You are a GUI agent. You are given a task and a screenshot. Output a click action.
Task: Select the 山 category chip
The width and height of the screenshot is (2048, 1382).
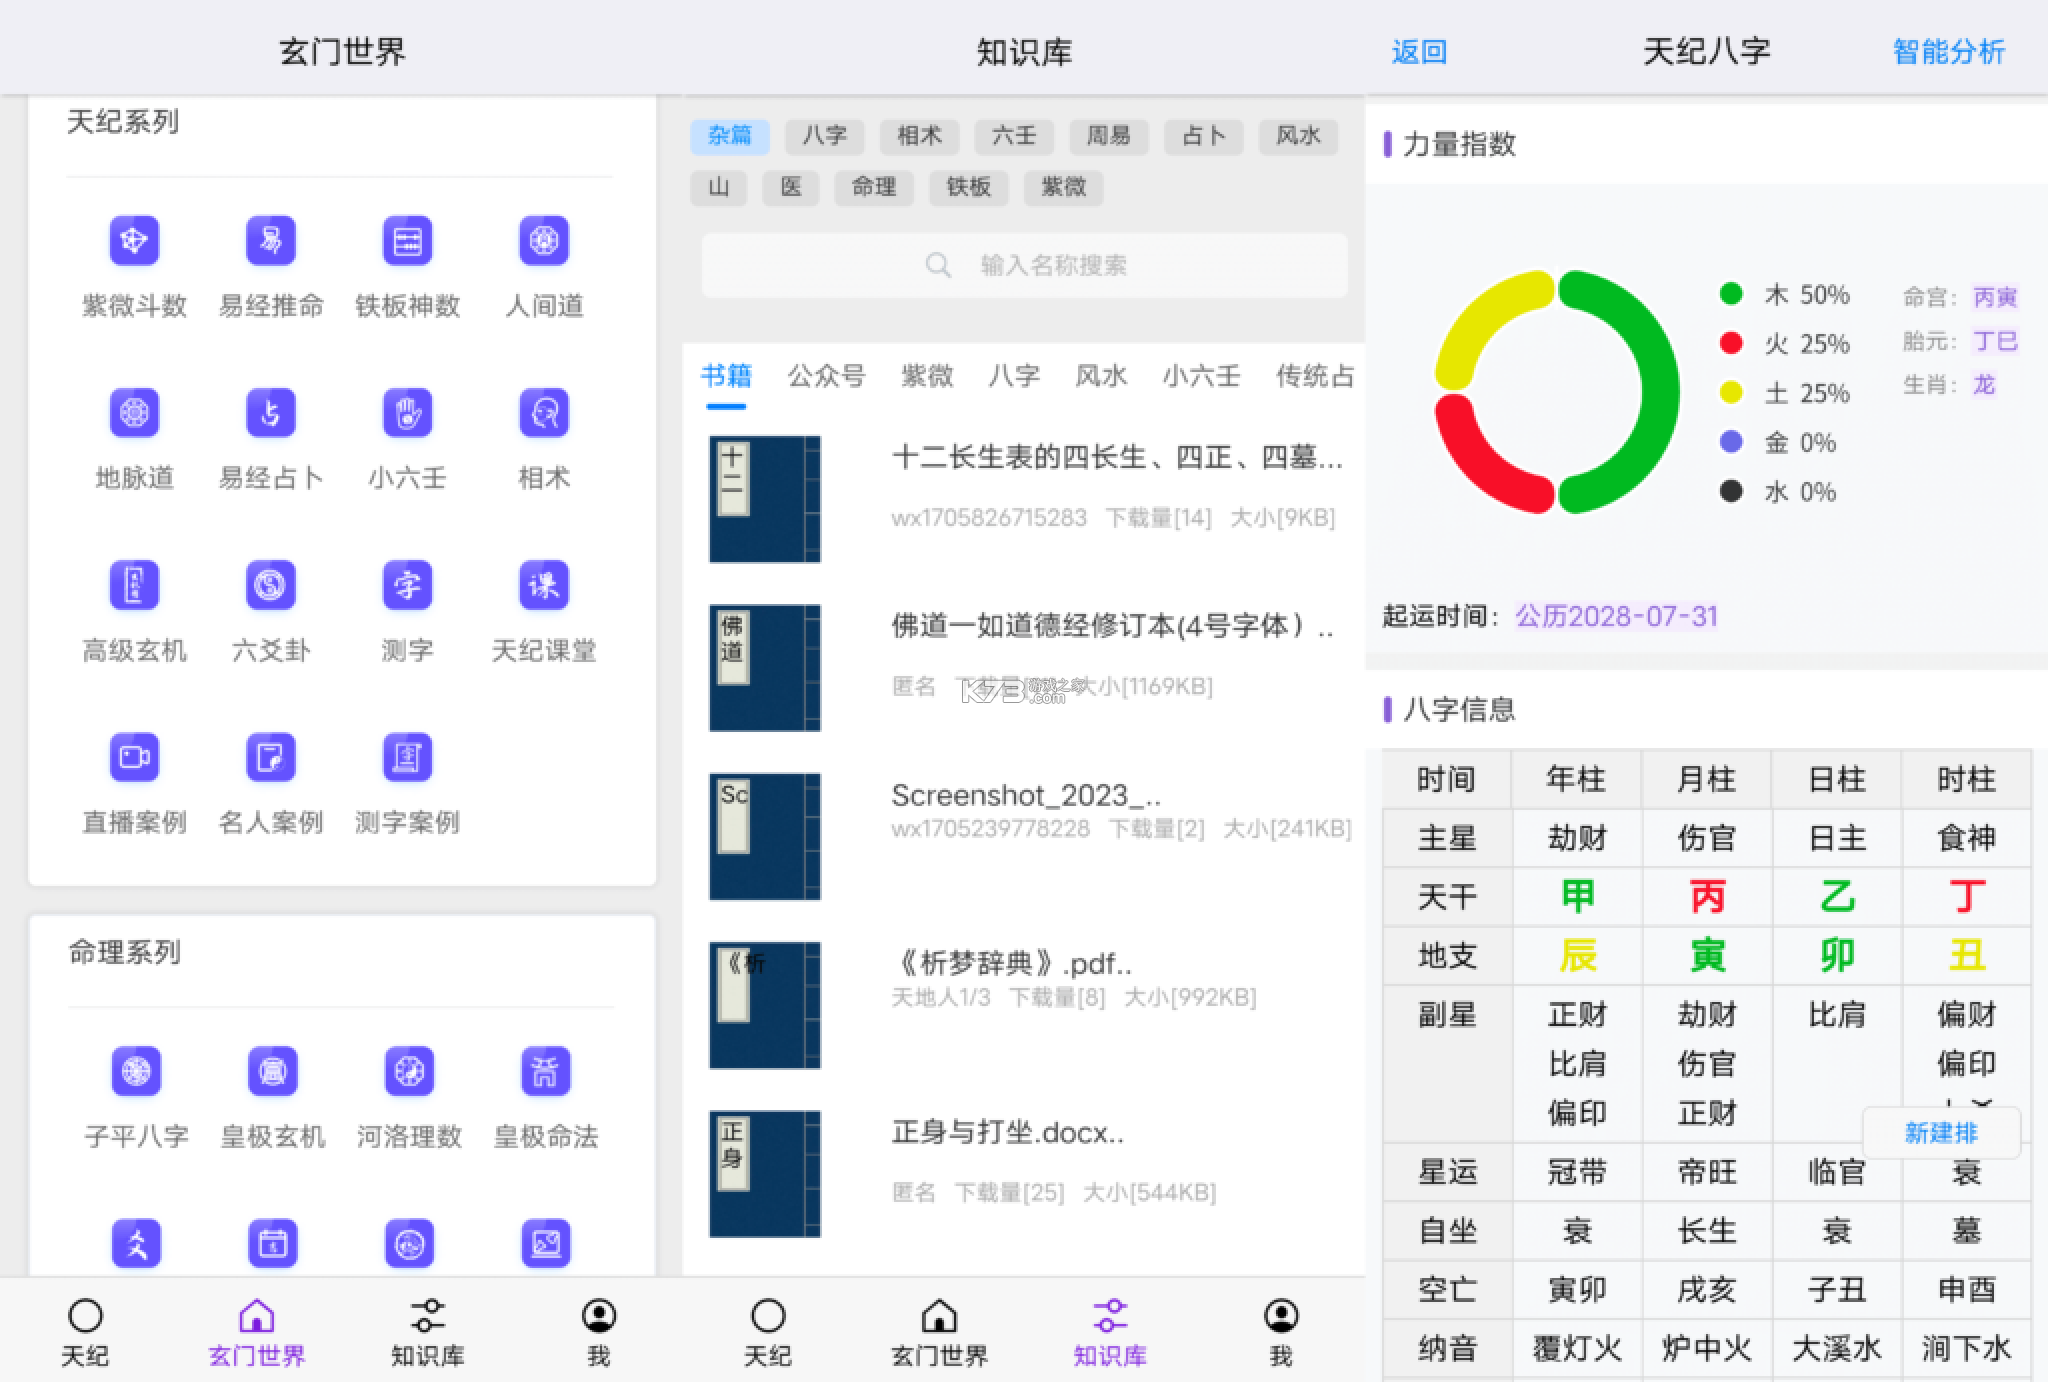(719, 187)
